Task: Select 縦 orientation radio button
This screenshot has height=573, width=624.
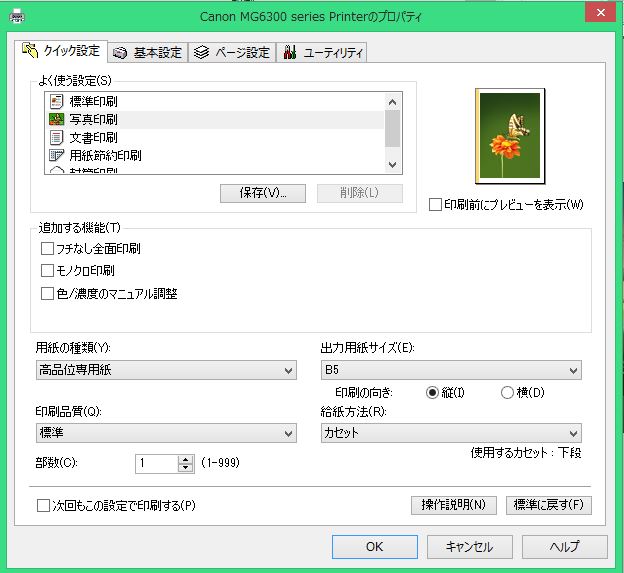Action: click(x=432, y=393)
